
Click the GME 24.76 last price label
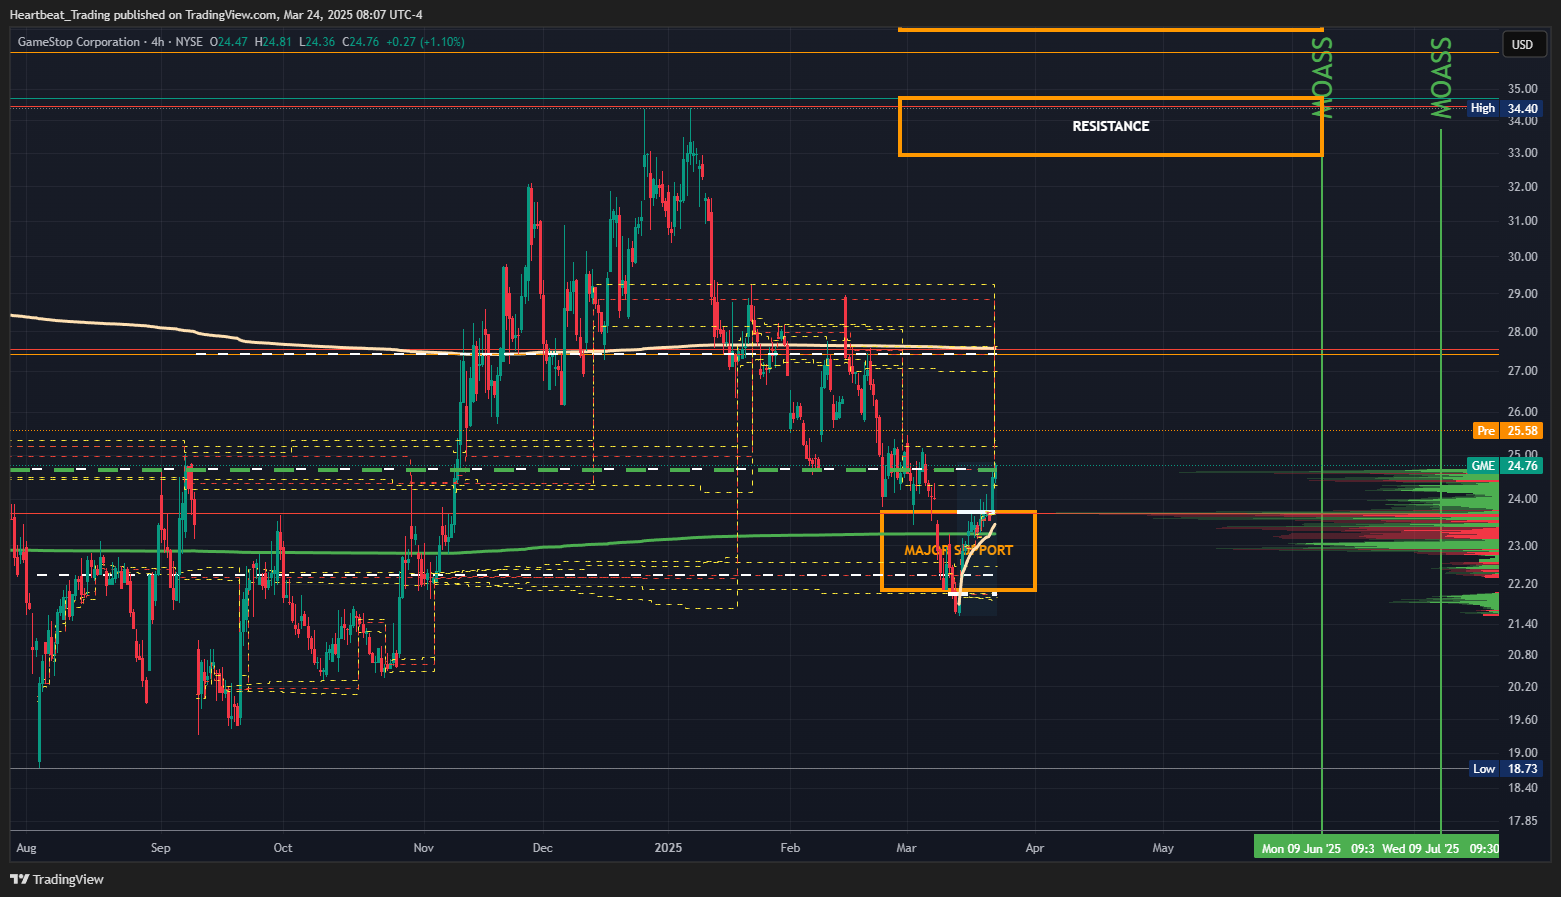tap(1505, 466)
